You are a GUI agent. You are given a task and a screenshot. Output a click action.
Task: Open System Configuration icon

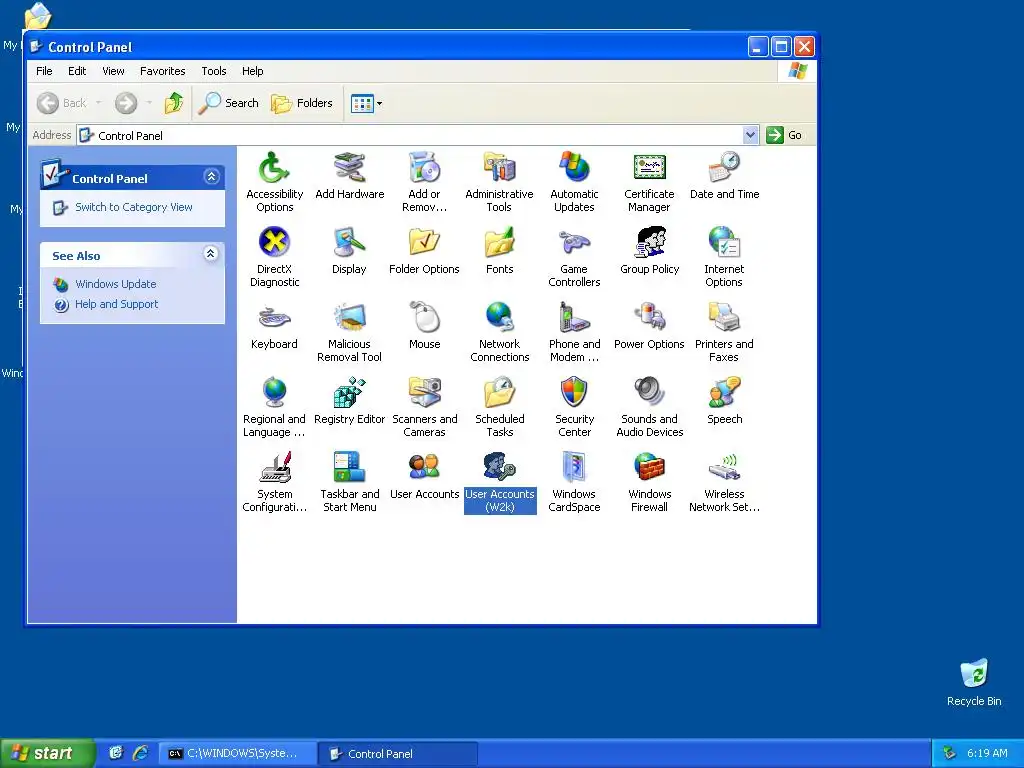[274, 468]
